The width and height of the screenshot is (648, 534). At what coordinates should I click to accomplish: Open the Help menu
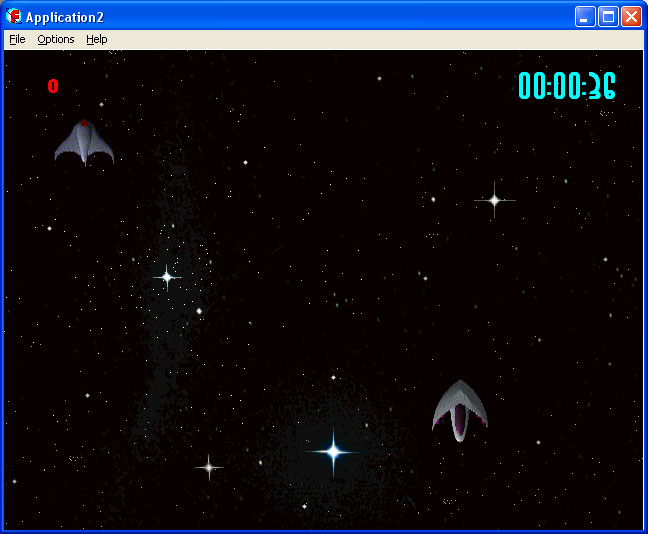tap(96, 39)
